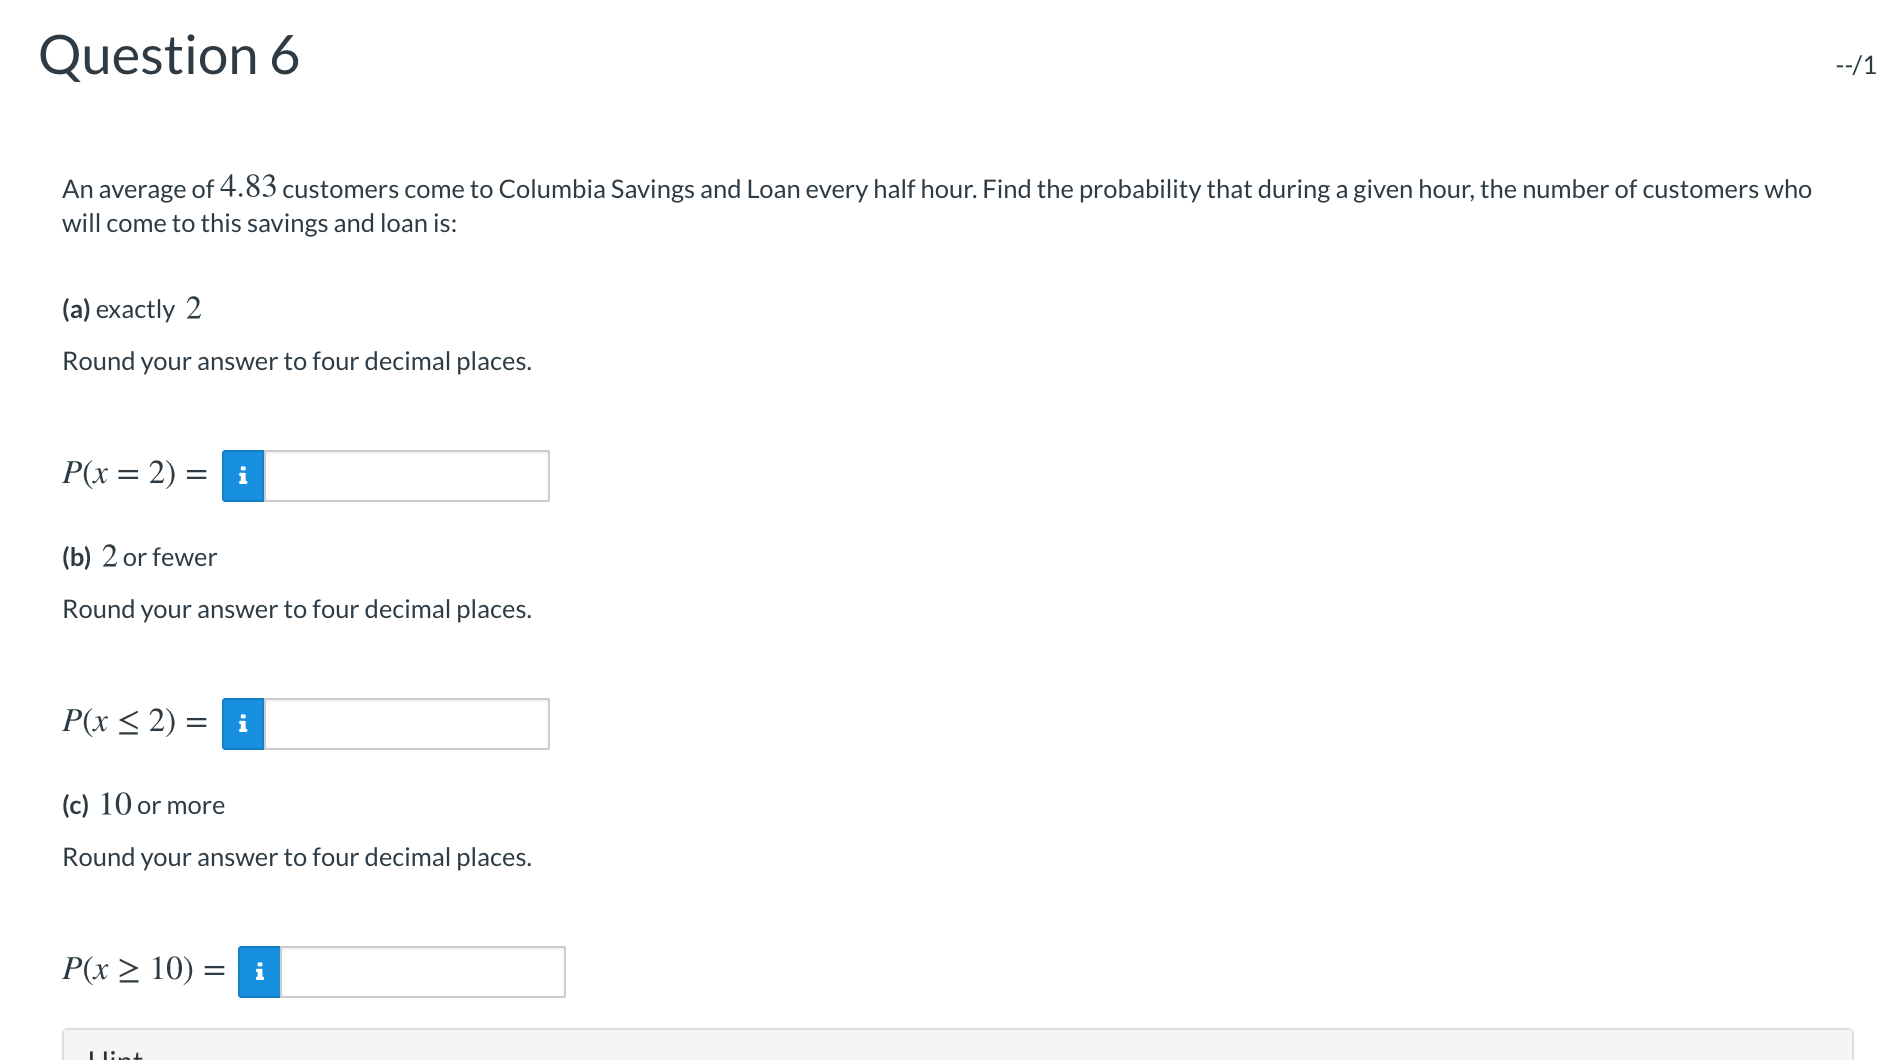Click the part (c) "10 or more" label
Screen dimensions: 1898x1060
coord(143,804)
